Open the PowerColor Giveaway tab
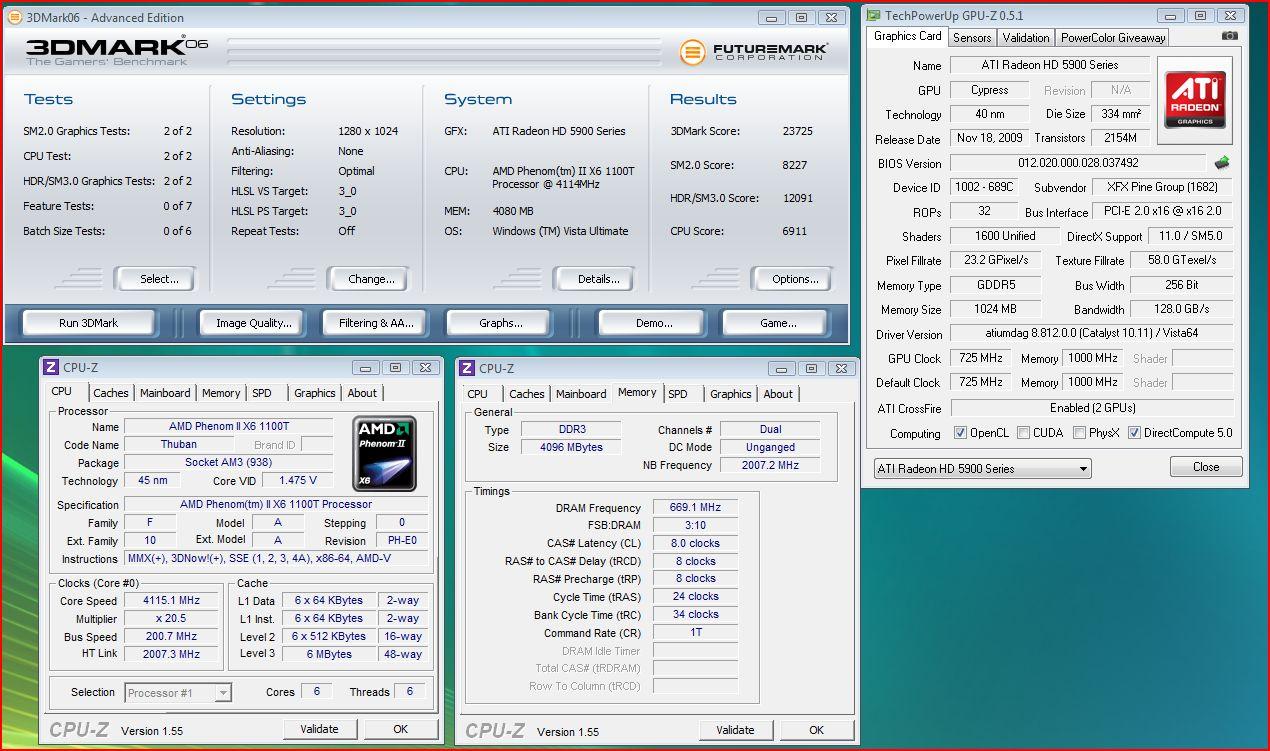Image resolution: width=1270 pixels, height=751 pixels. tap(1113, 37)
